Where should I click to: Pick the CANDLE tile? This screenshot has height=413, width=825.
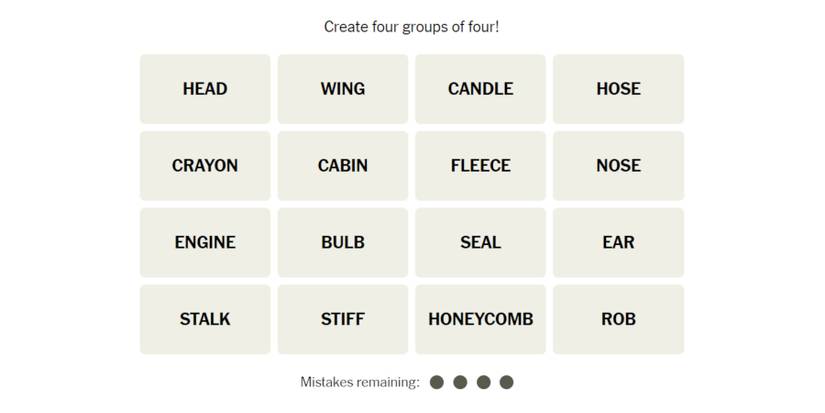click(480, 89)
